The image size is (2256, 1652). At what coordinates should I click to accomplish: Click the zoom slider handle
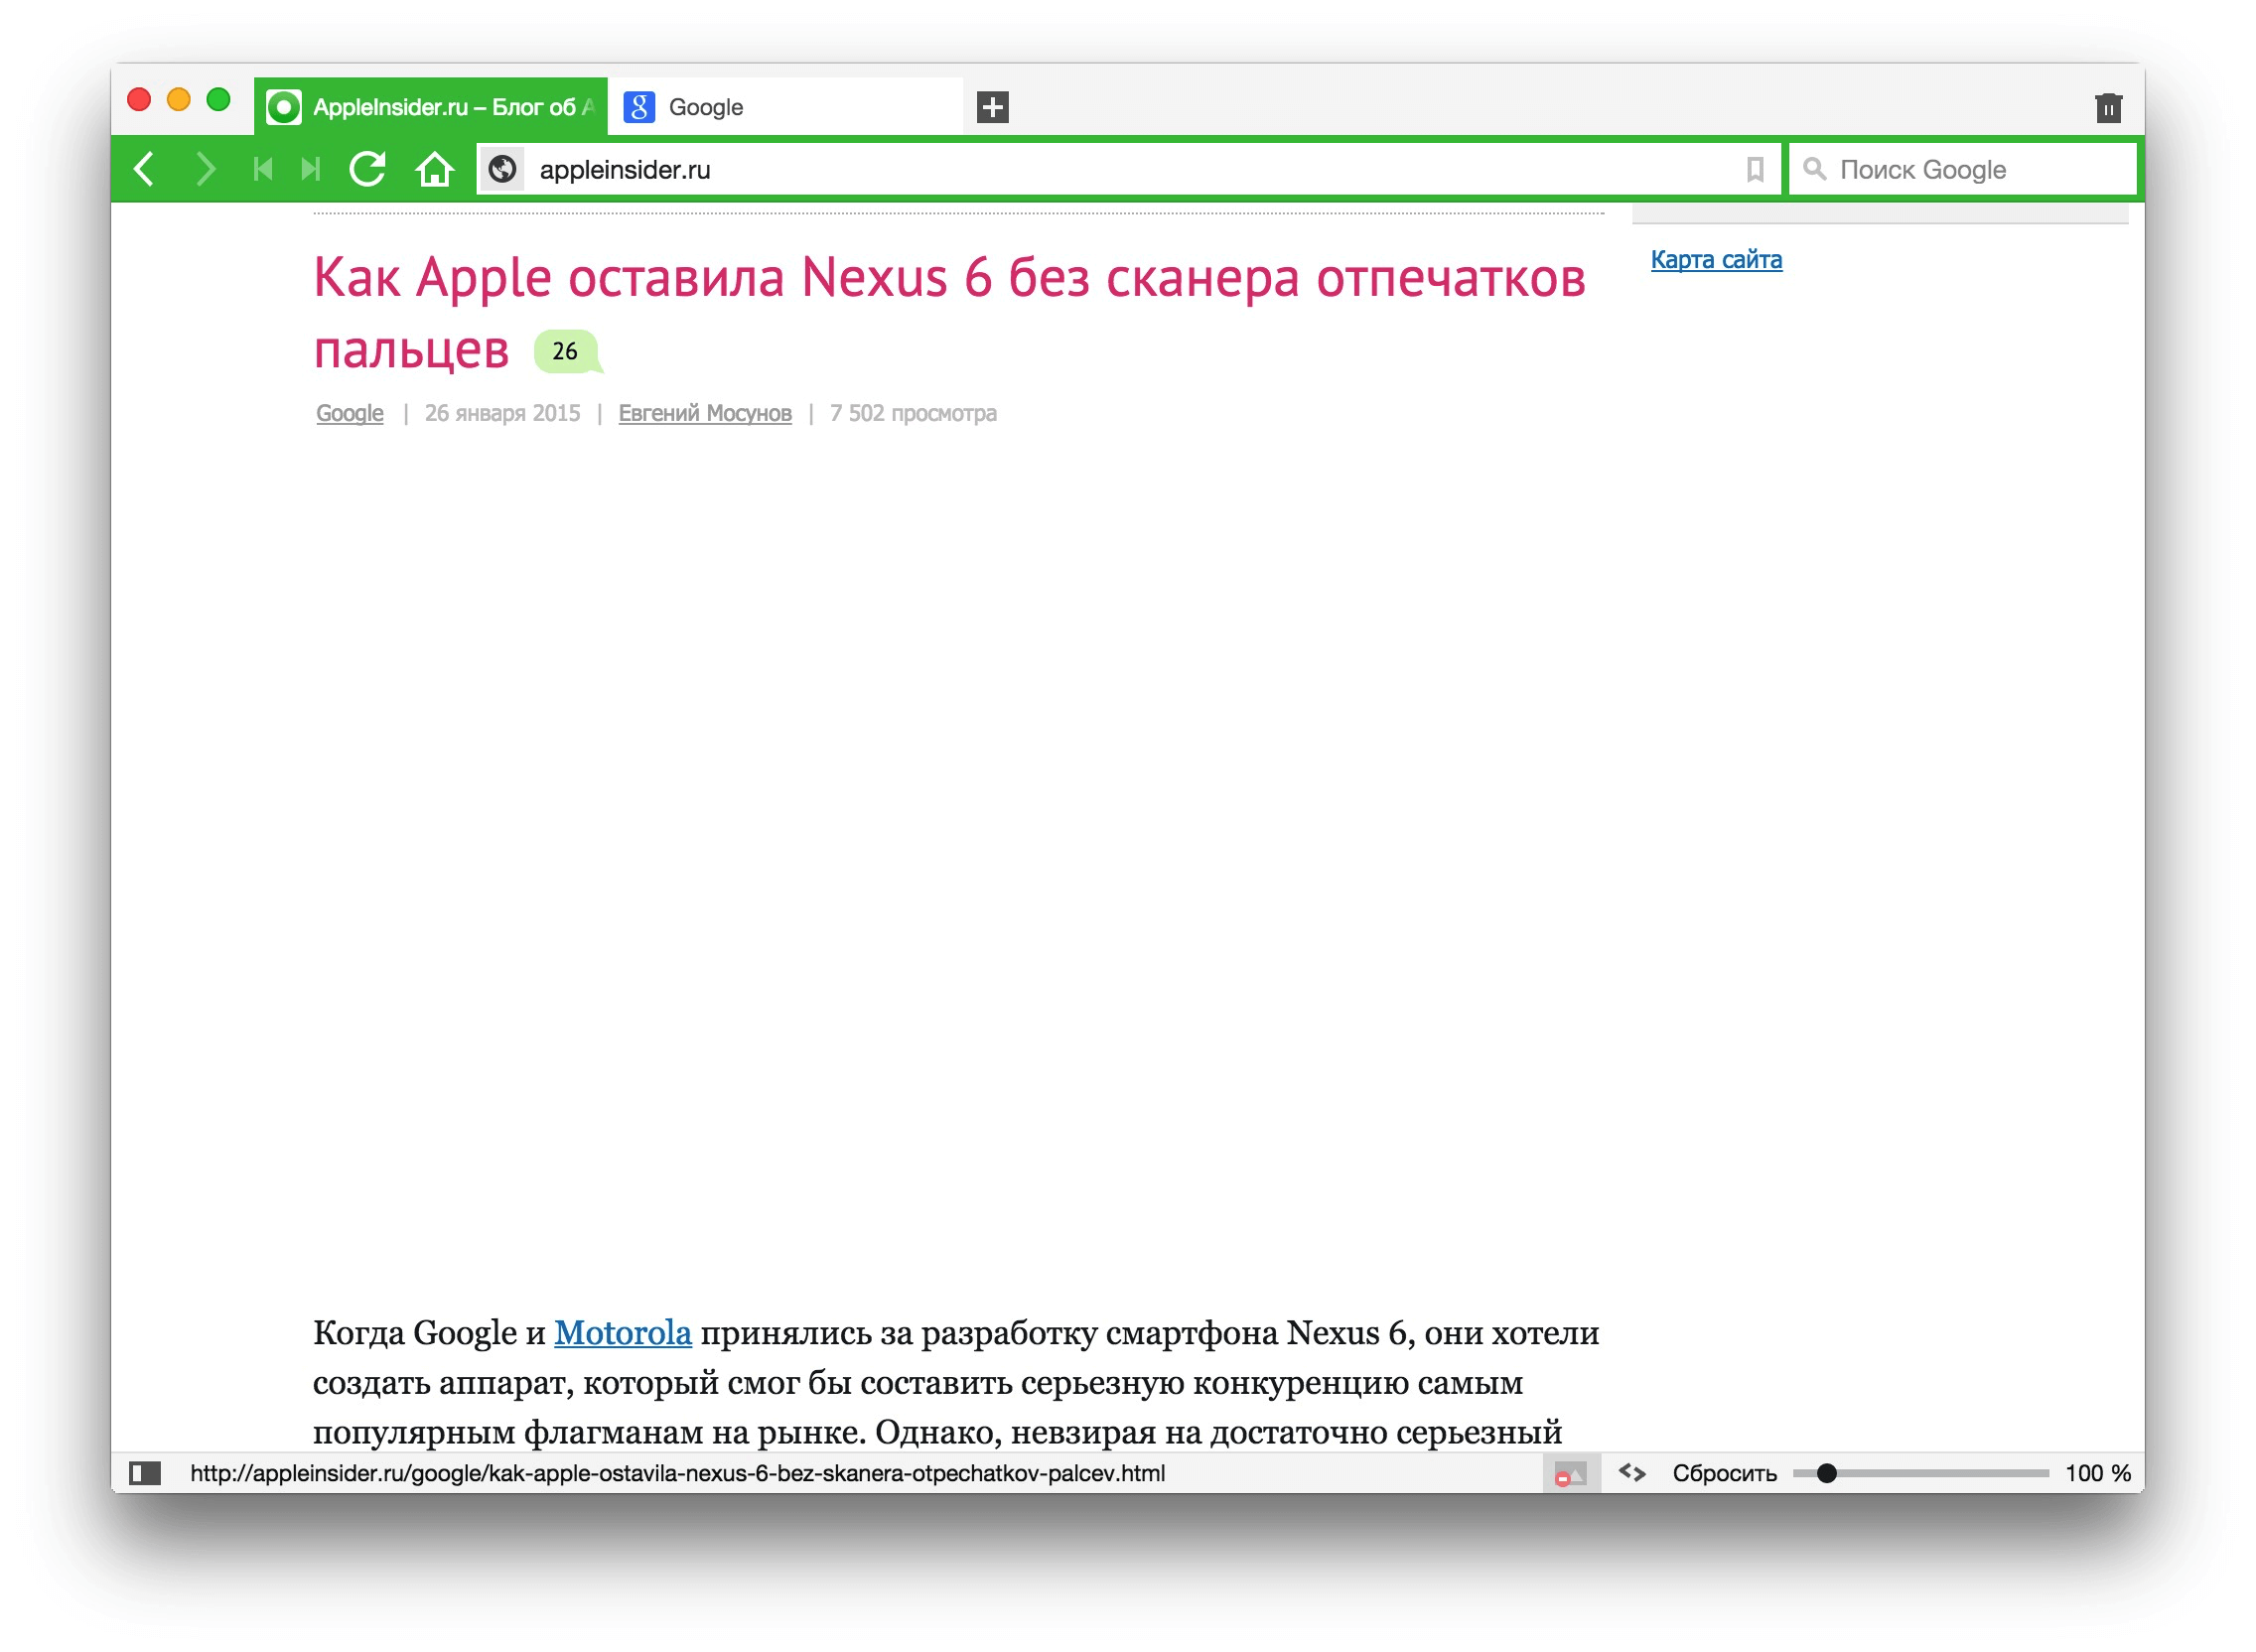[x=1827, y=1473]
